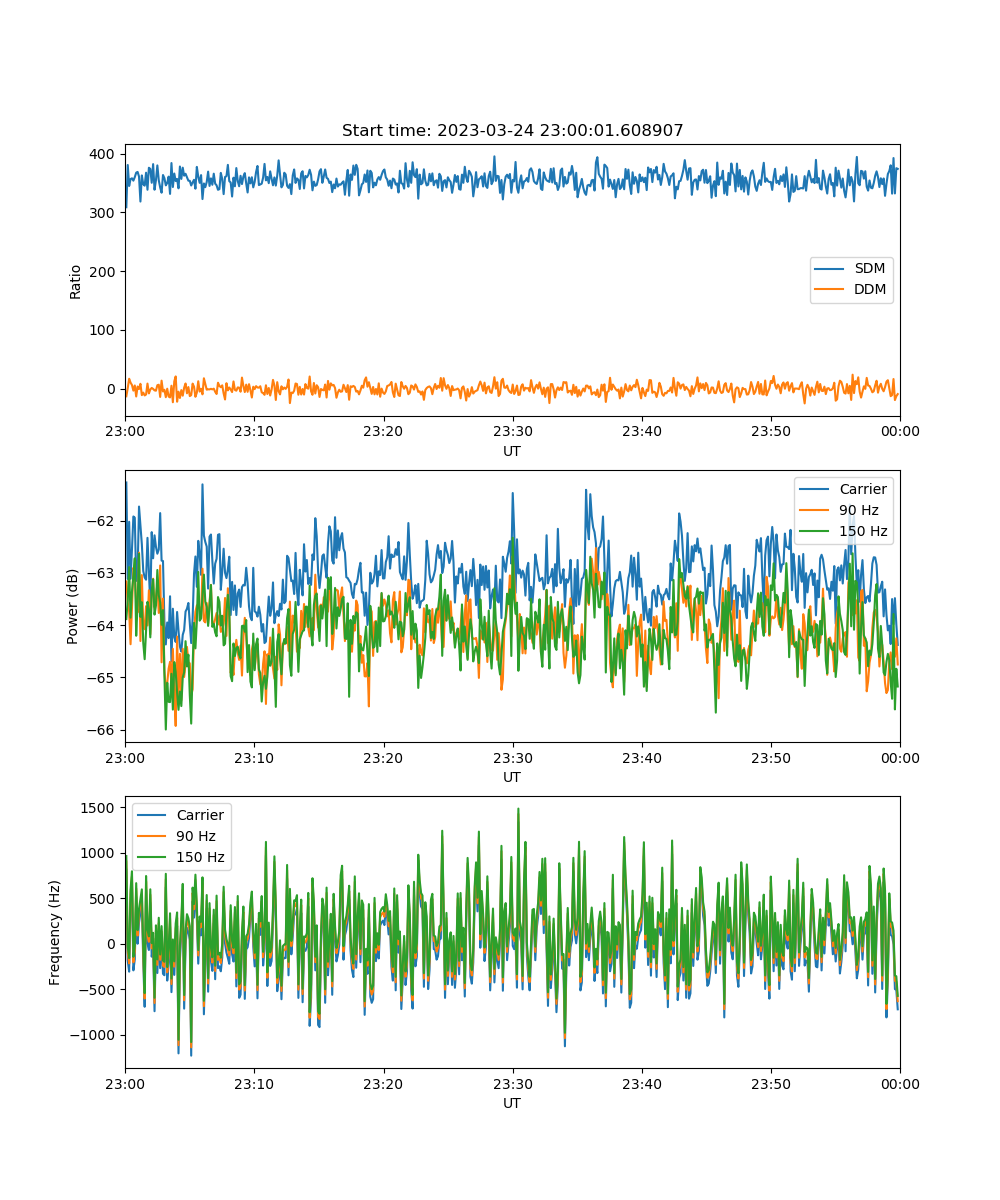Click the 23:00 tick under the Power plot
Viewport: 1000px width, 1200px height.
click(125, 757)
